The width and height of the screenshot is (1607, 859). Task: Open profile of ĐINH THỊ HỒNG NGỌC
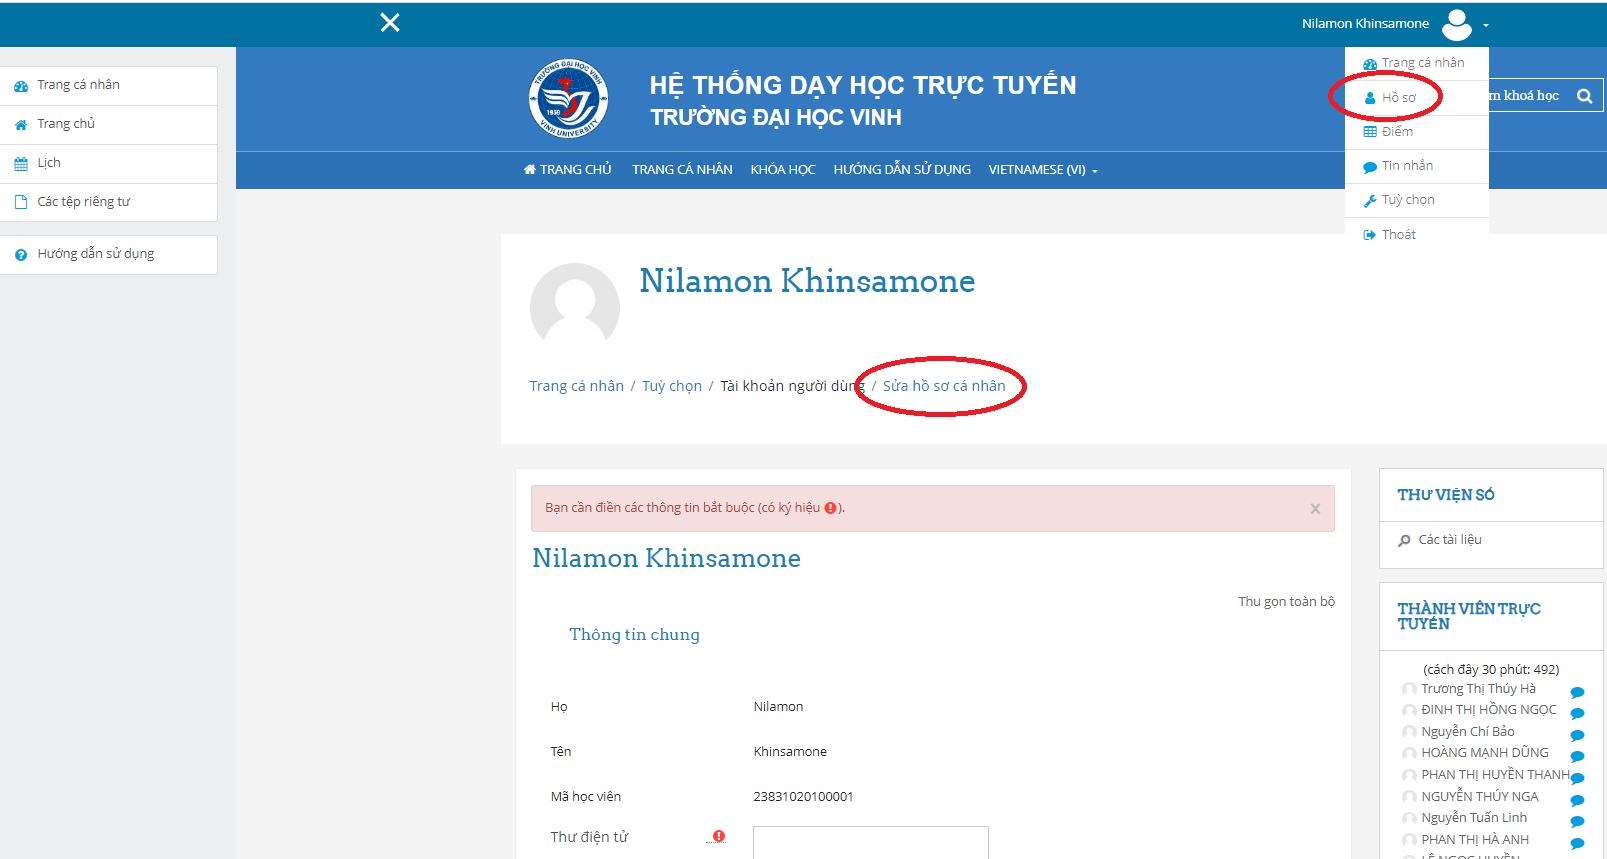click(x=1488, y=710)
